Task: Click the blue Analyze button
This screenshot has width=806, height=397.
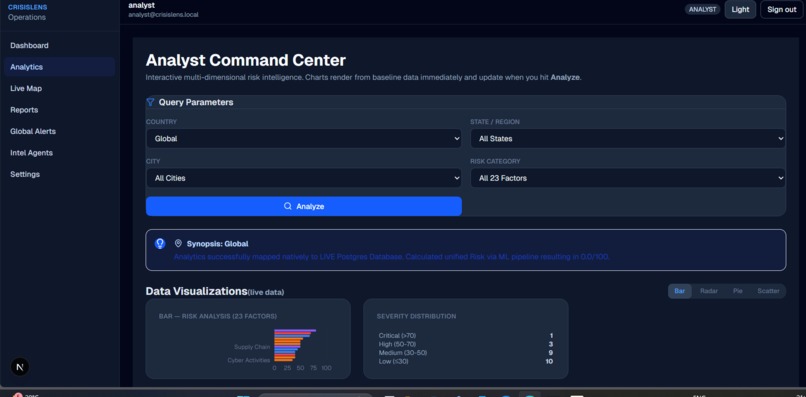Action: (x=303, y=206)
